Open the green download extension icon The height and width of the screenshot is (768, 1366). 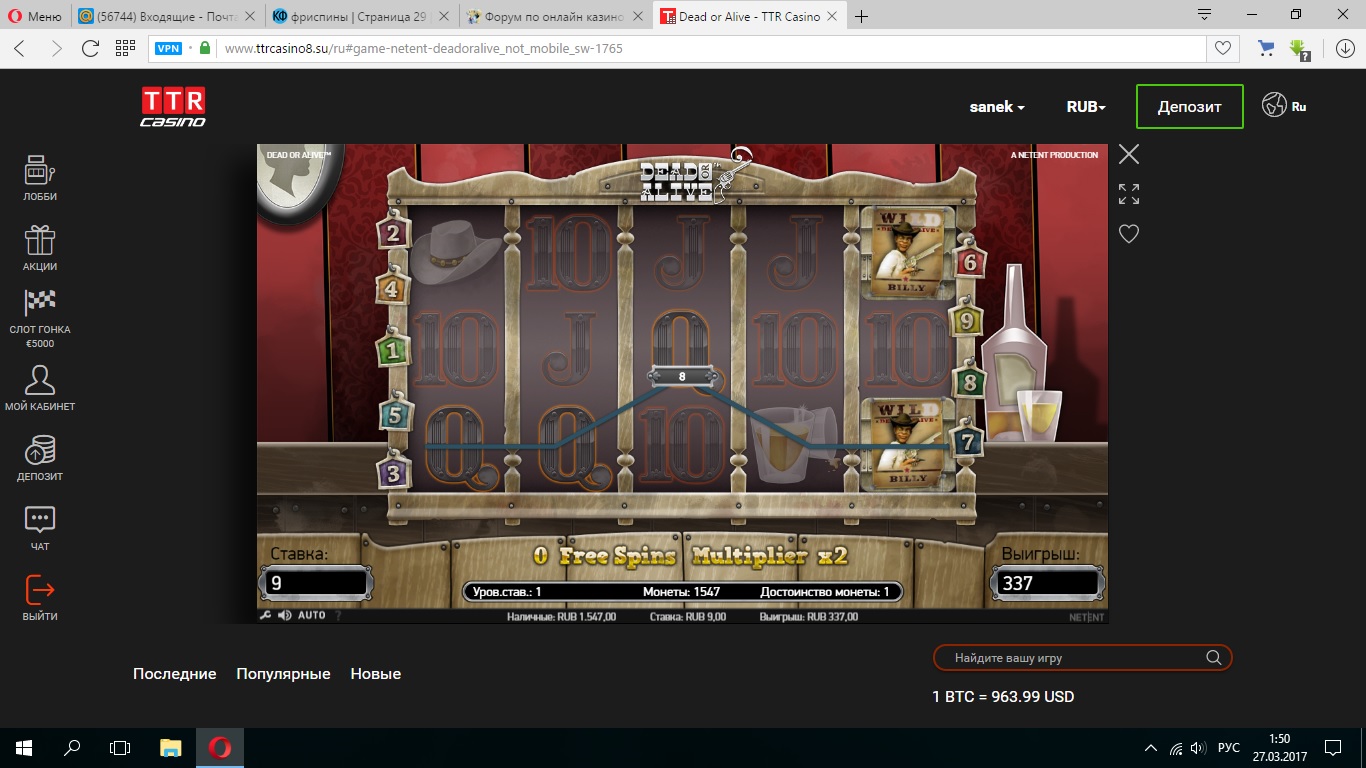1299,48
